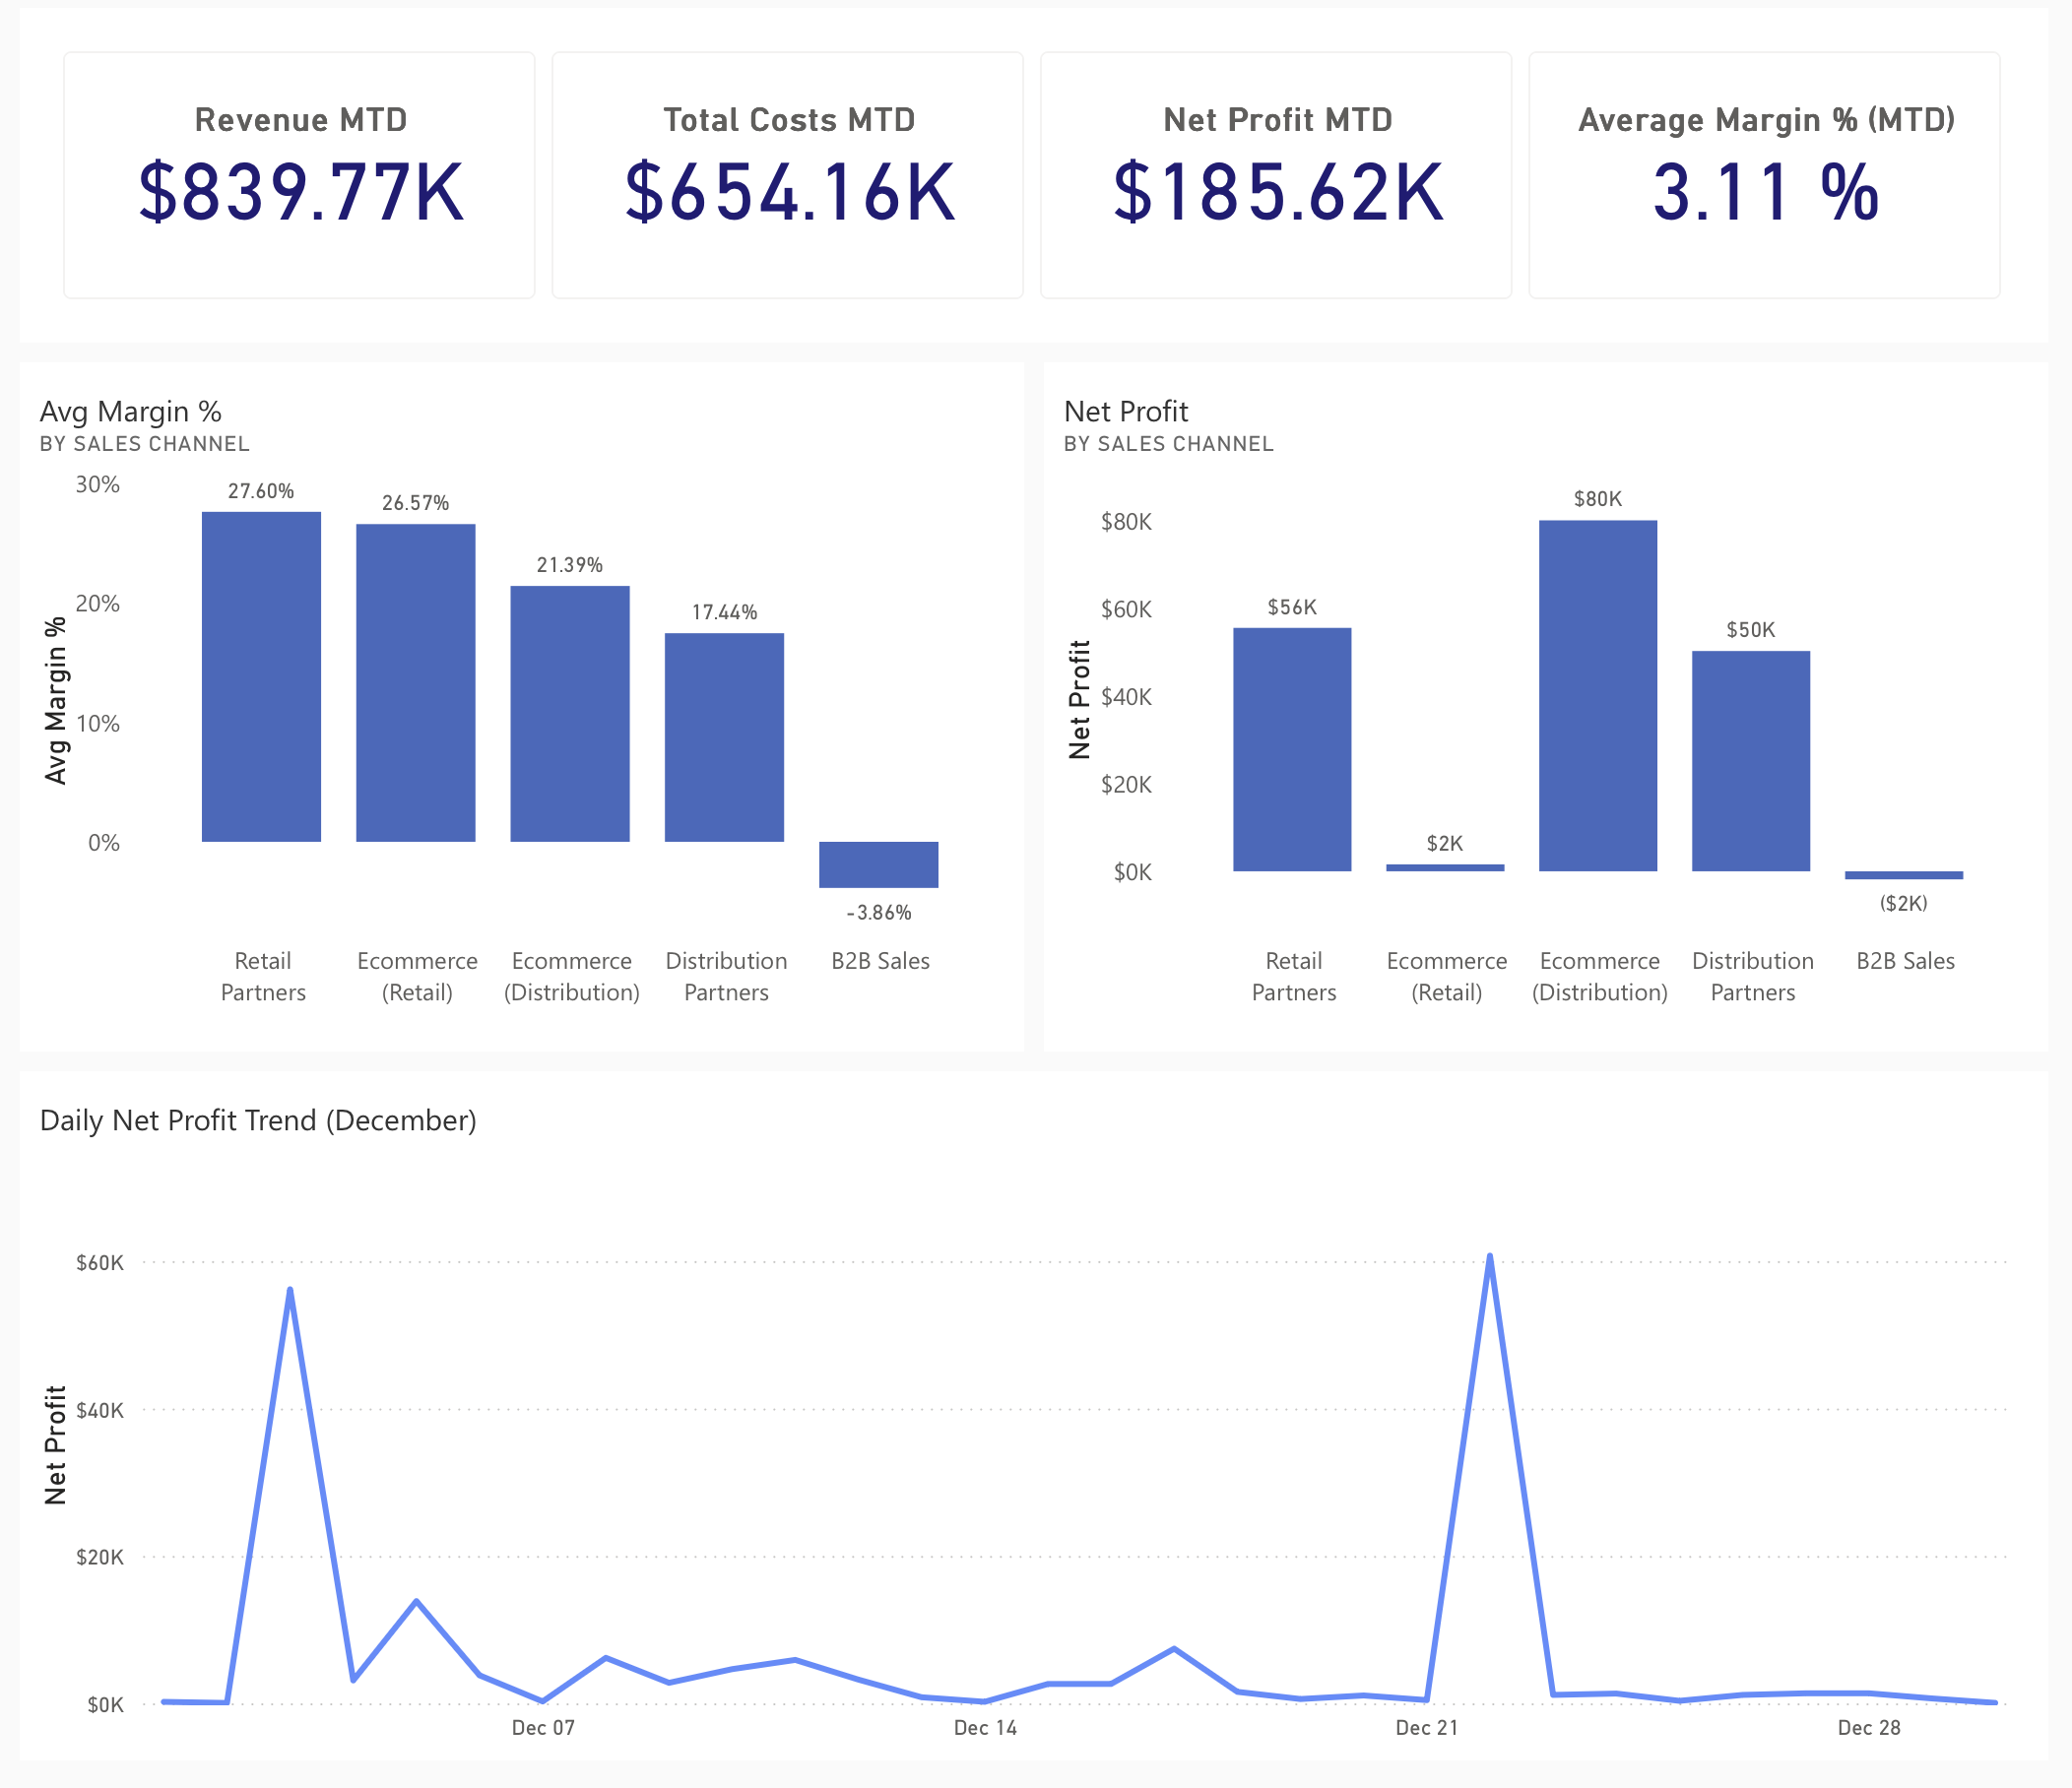The height and width of the screenshot is (1788, 2072).
Task: Select the ($2K) B2B Sales profit bar
Action: pyautogui.click(x=1904, y=875)
